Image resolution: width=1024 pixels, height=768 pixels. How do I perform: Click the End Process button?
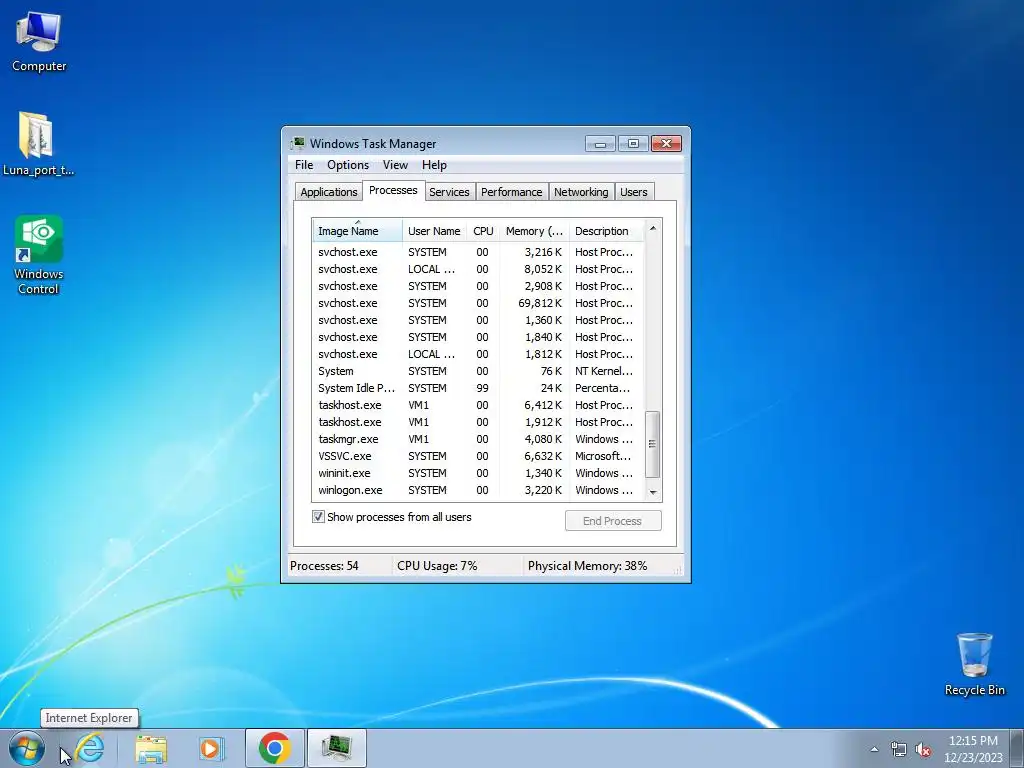tap(613, 520)
